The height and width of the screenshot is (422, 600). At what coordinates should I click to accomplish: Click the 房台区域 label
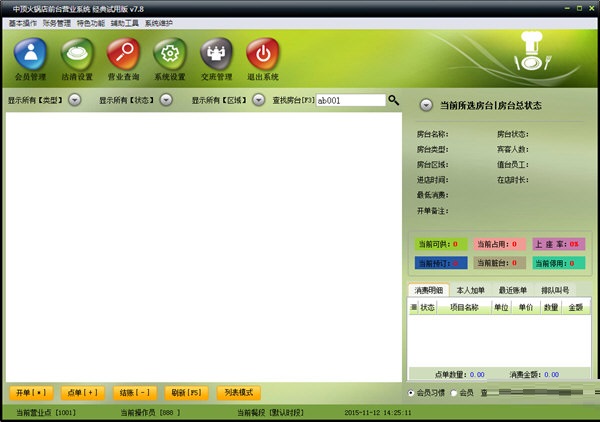pos(432,165)
